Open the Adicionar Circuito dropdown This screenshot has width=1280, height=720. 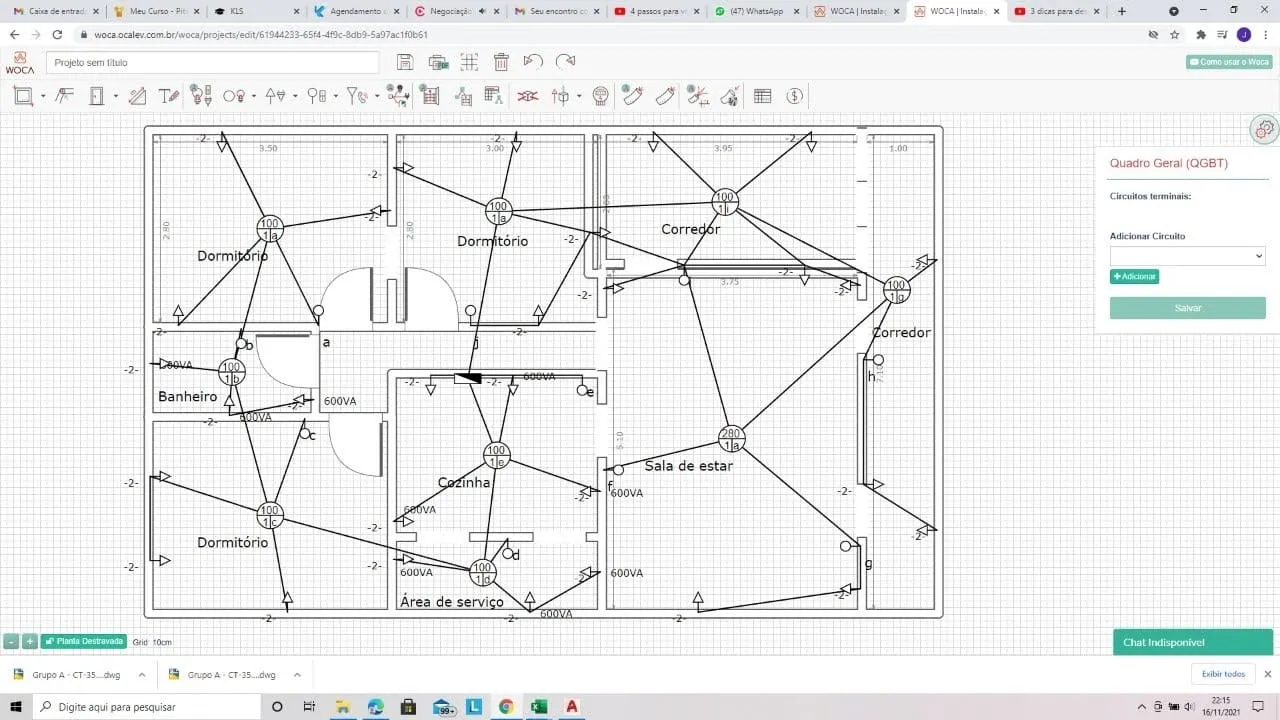pyautogui.click(x=1187, y=256)
